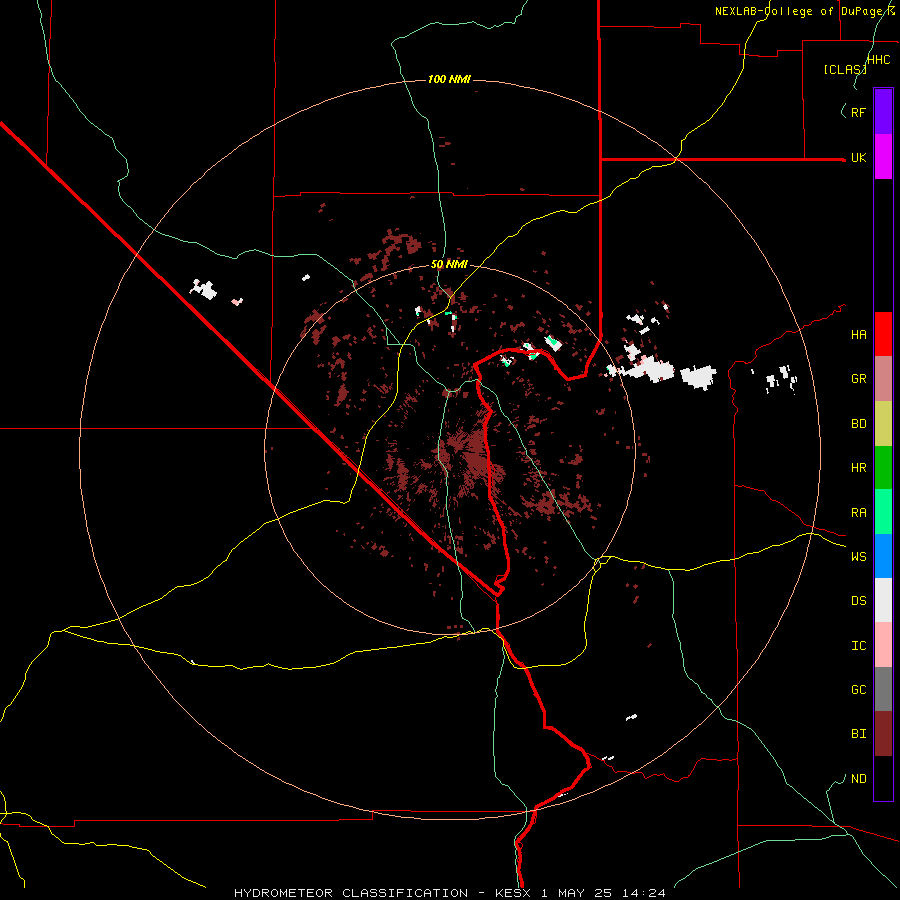Click the bright green RA legend swatch
This screenshot has height=900, width=900.
883,512
